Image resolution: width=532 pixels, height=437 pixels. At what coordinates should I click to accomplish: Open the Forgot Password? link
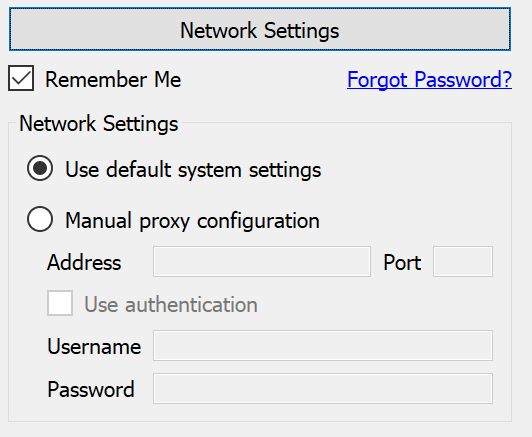click(429, 80)
